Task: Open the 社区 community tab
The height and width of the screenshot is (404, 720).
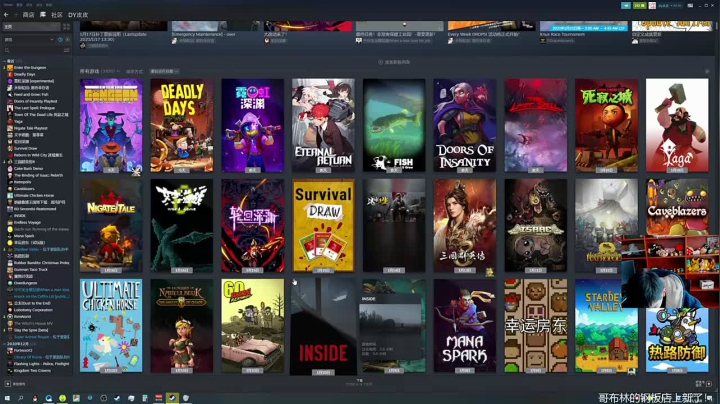Action: point(57,15)
